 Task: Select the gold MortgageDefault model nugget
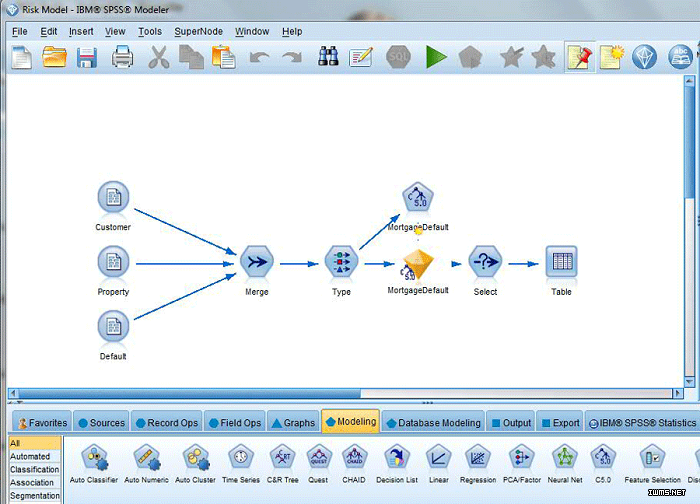417,264
